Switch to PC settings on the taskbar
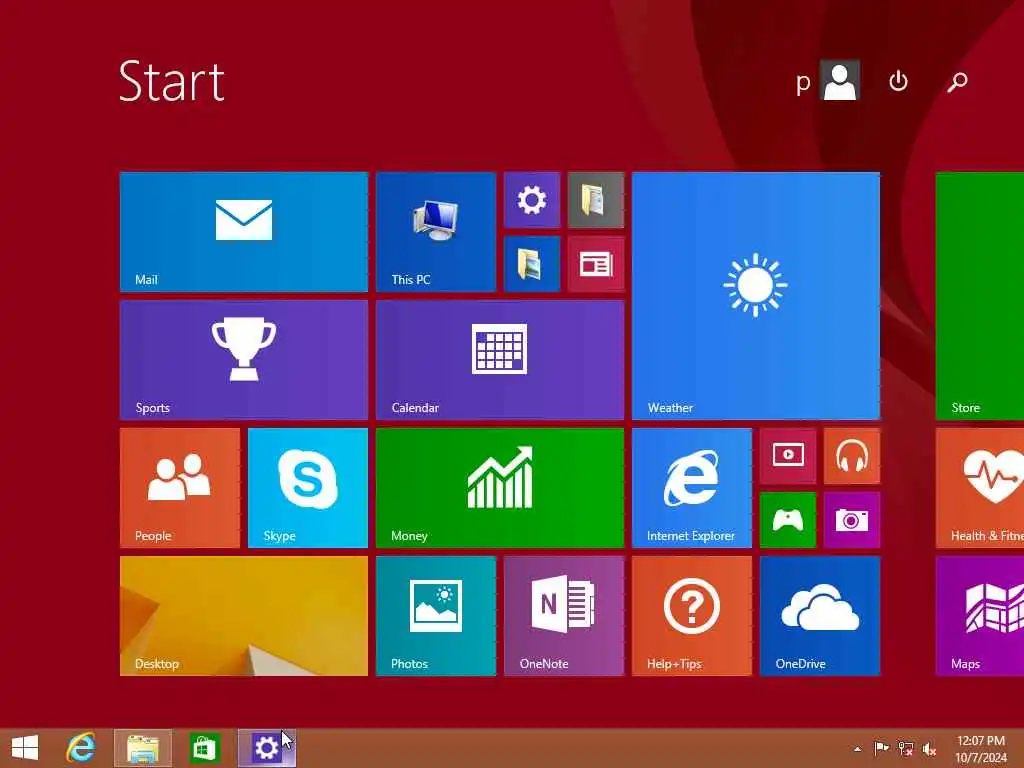 point(266,748)
